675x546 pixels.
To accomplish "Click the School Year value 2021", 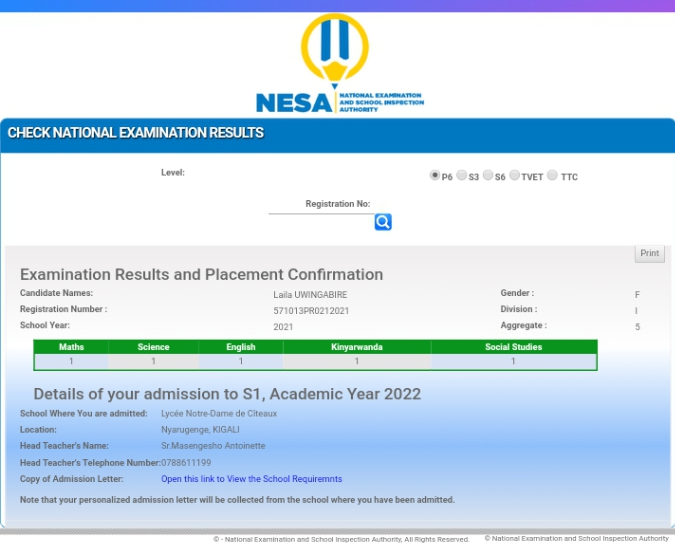I will 283,327.
